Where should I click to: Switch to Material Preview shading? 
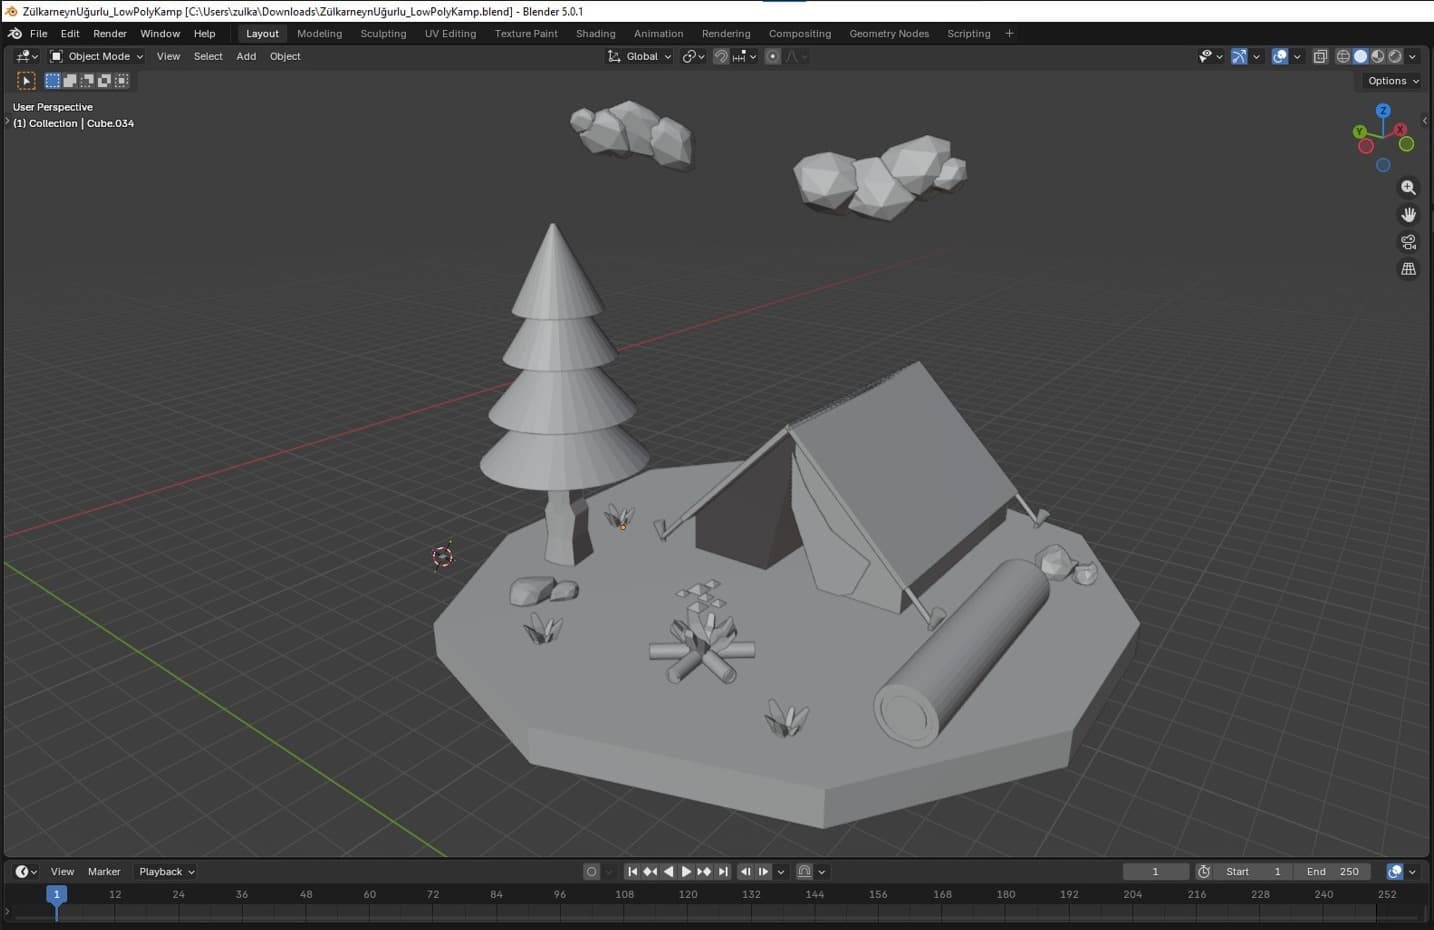[1377, 56]
